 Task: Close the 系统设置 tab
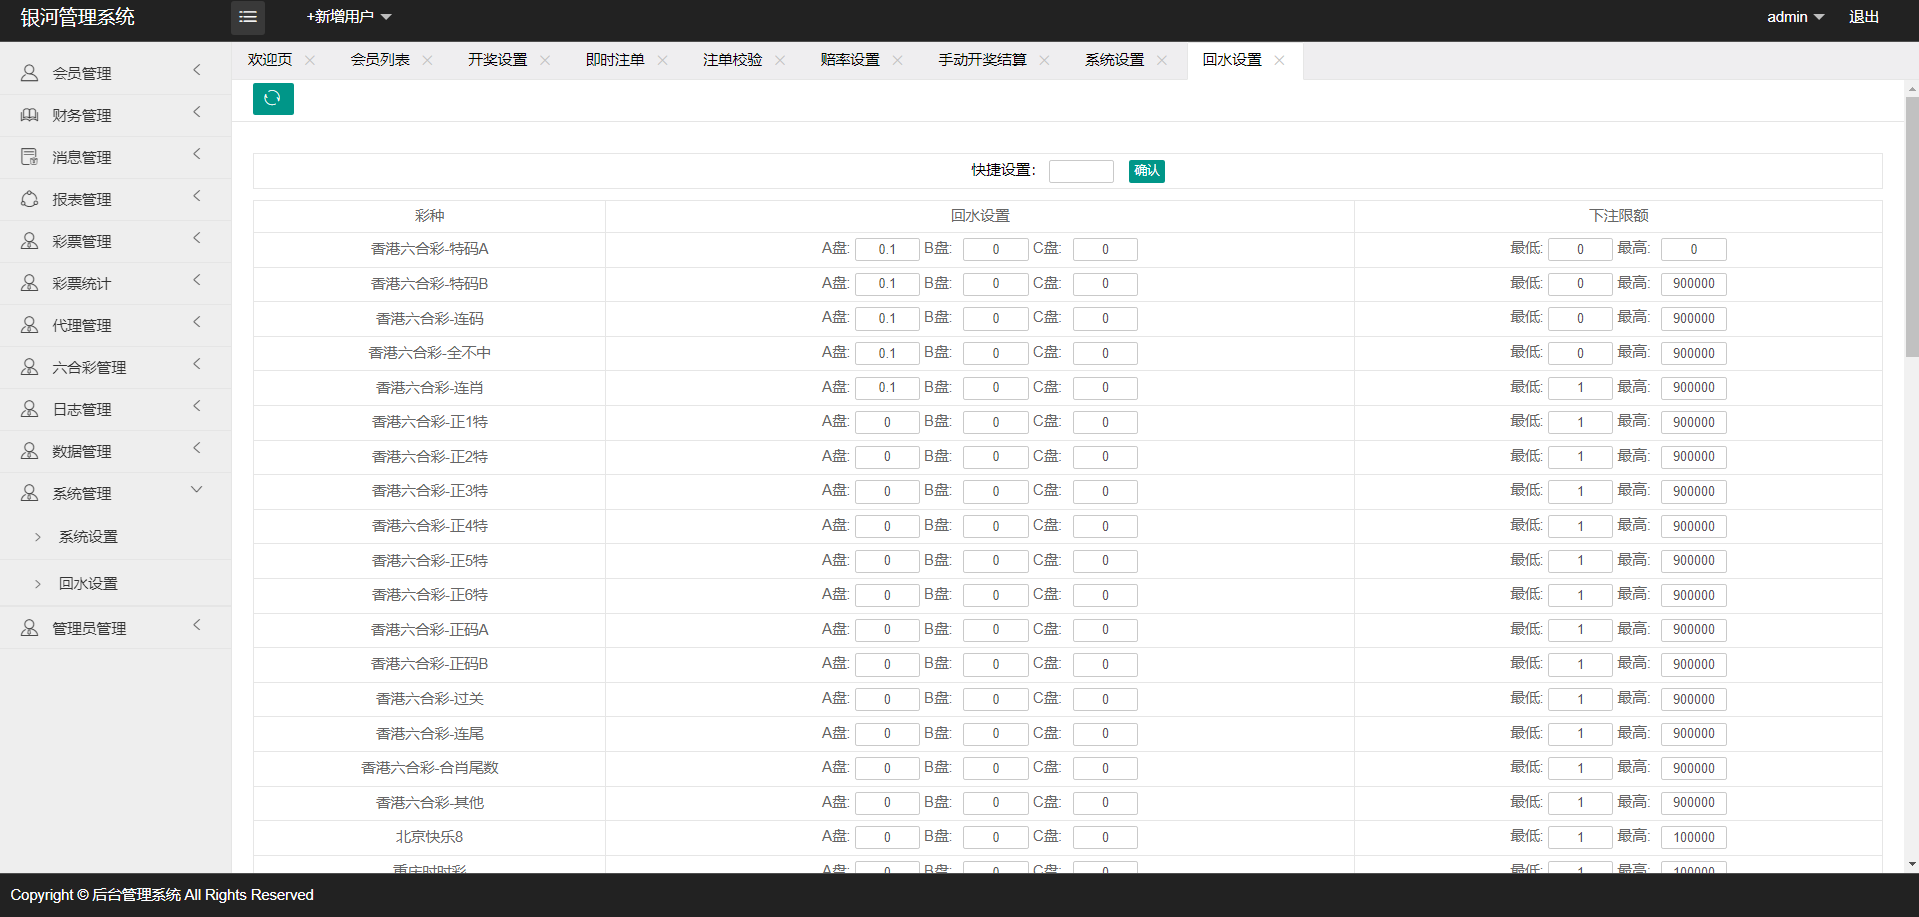1162,60
